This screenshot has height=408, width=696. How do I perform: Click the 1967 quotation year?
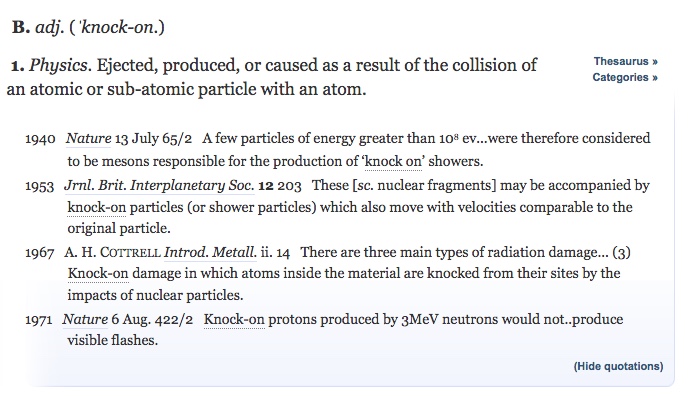[40, 253]
